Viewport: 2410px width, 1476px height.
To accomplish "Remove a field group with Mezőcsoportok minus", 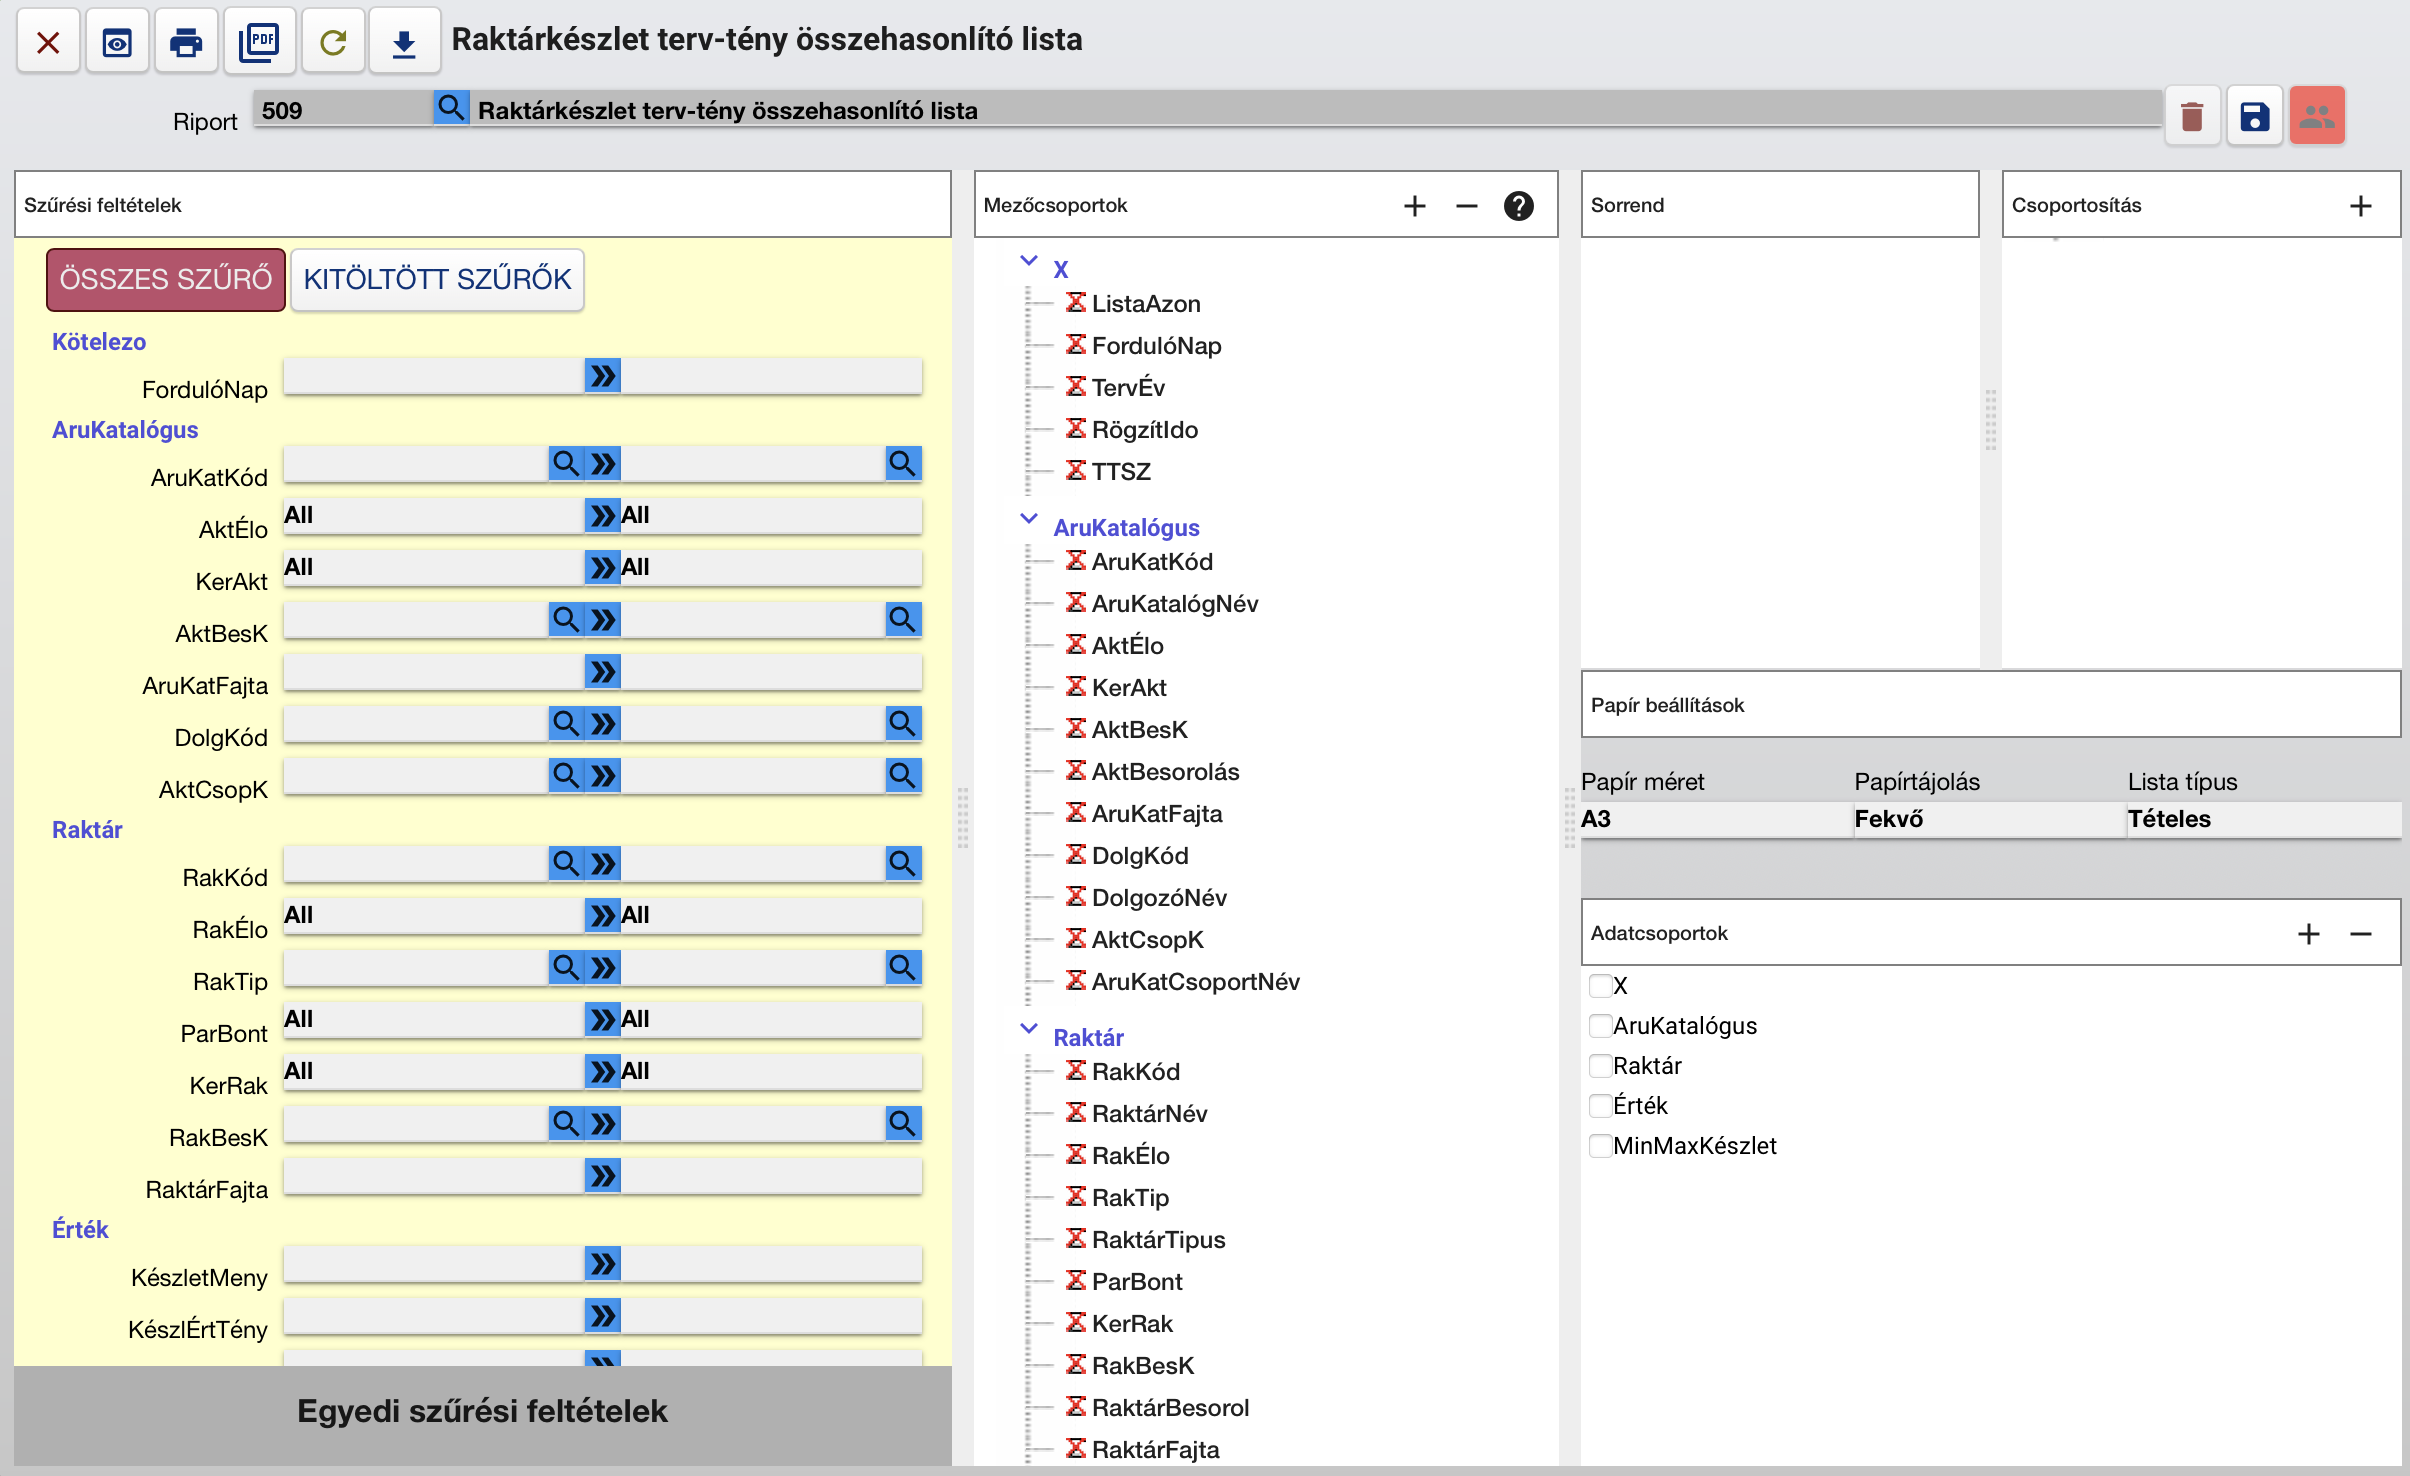I will [x=1466, y=206].
